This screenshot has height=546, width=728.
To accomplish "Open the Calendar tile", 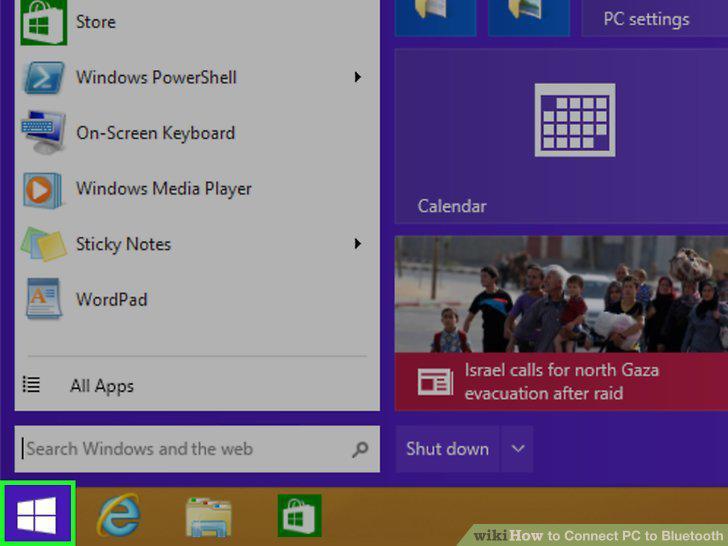I will (561, 136).
